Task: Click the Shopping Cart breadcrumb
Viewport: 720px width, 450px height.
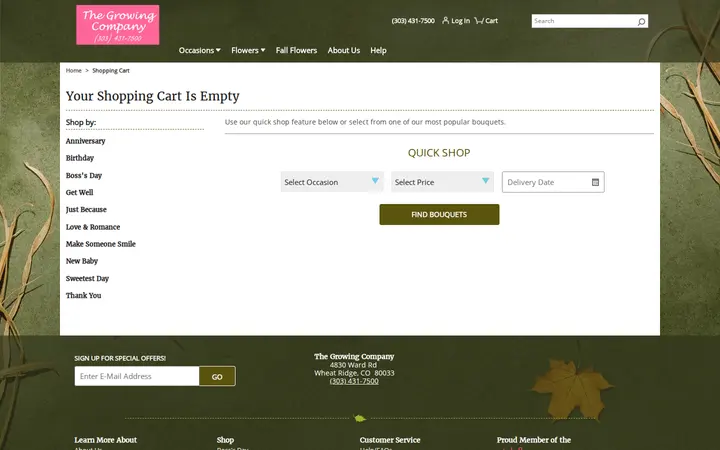Action: [x=111, y=71]
